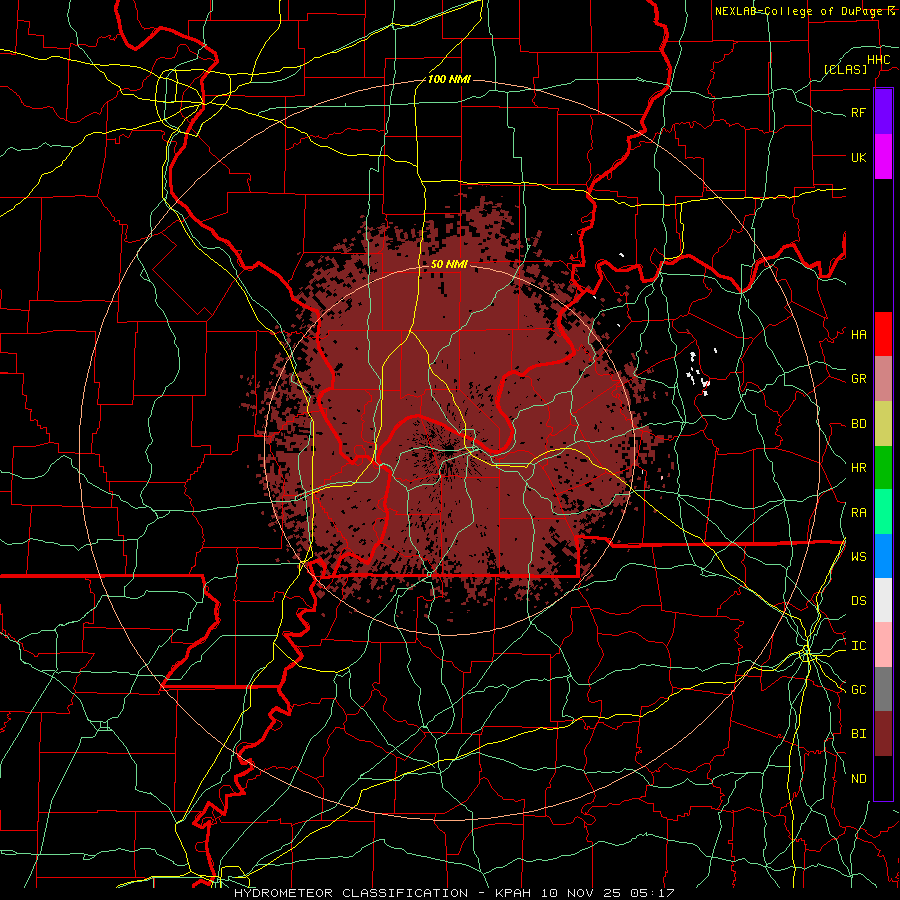The image size is (900, 900).
Task: Select the BD yellow-olive legend swatch
Action: pos(883,424)
